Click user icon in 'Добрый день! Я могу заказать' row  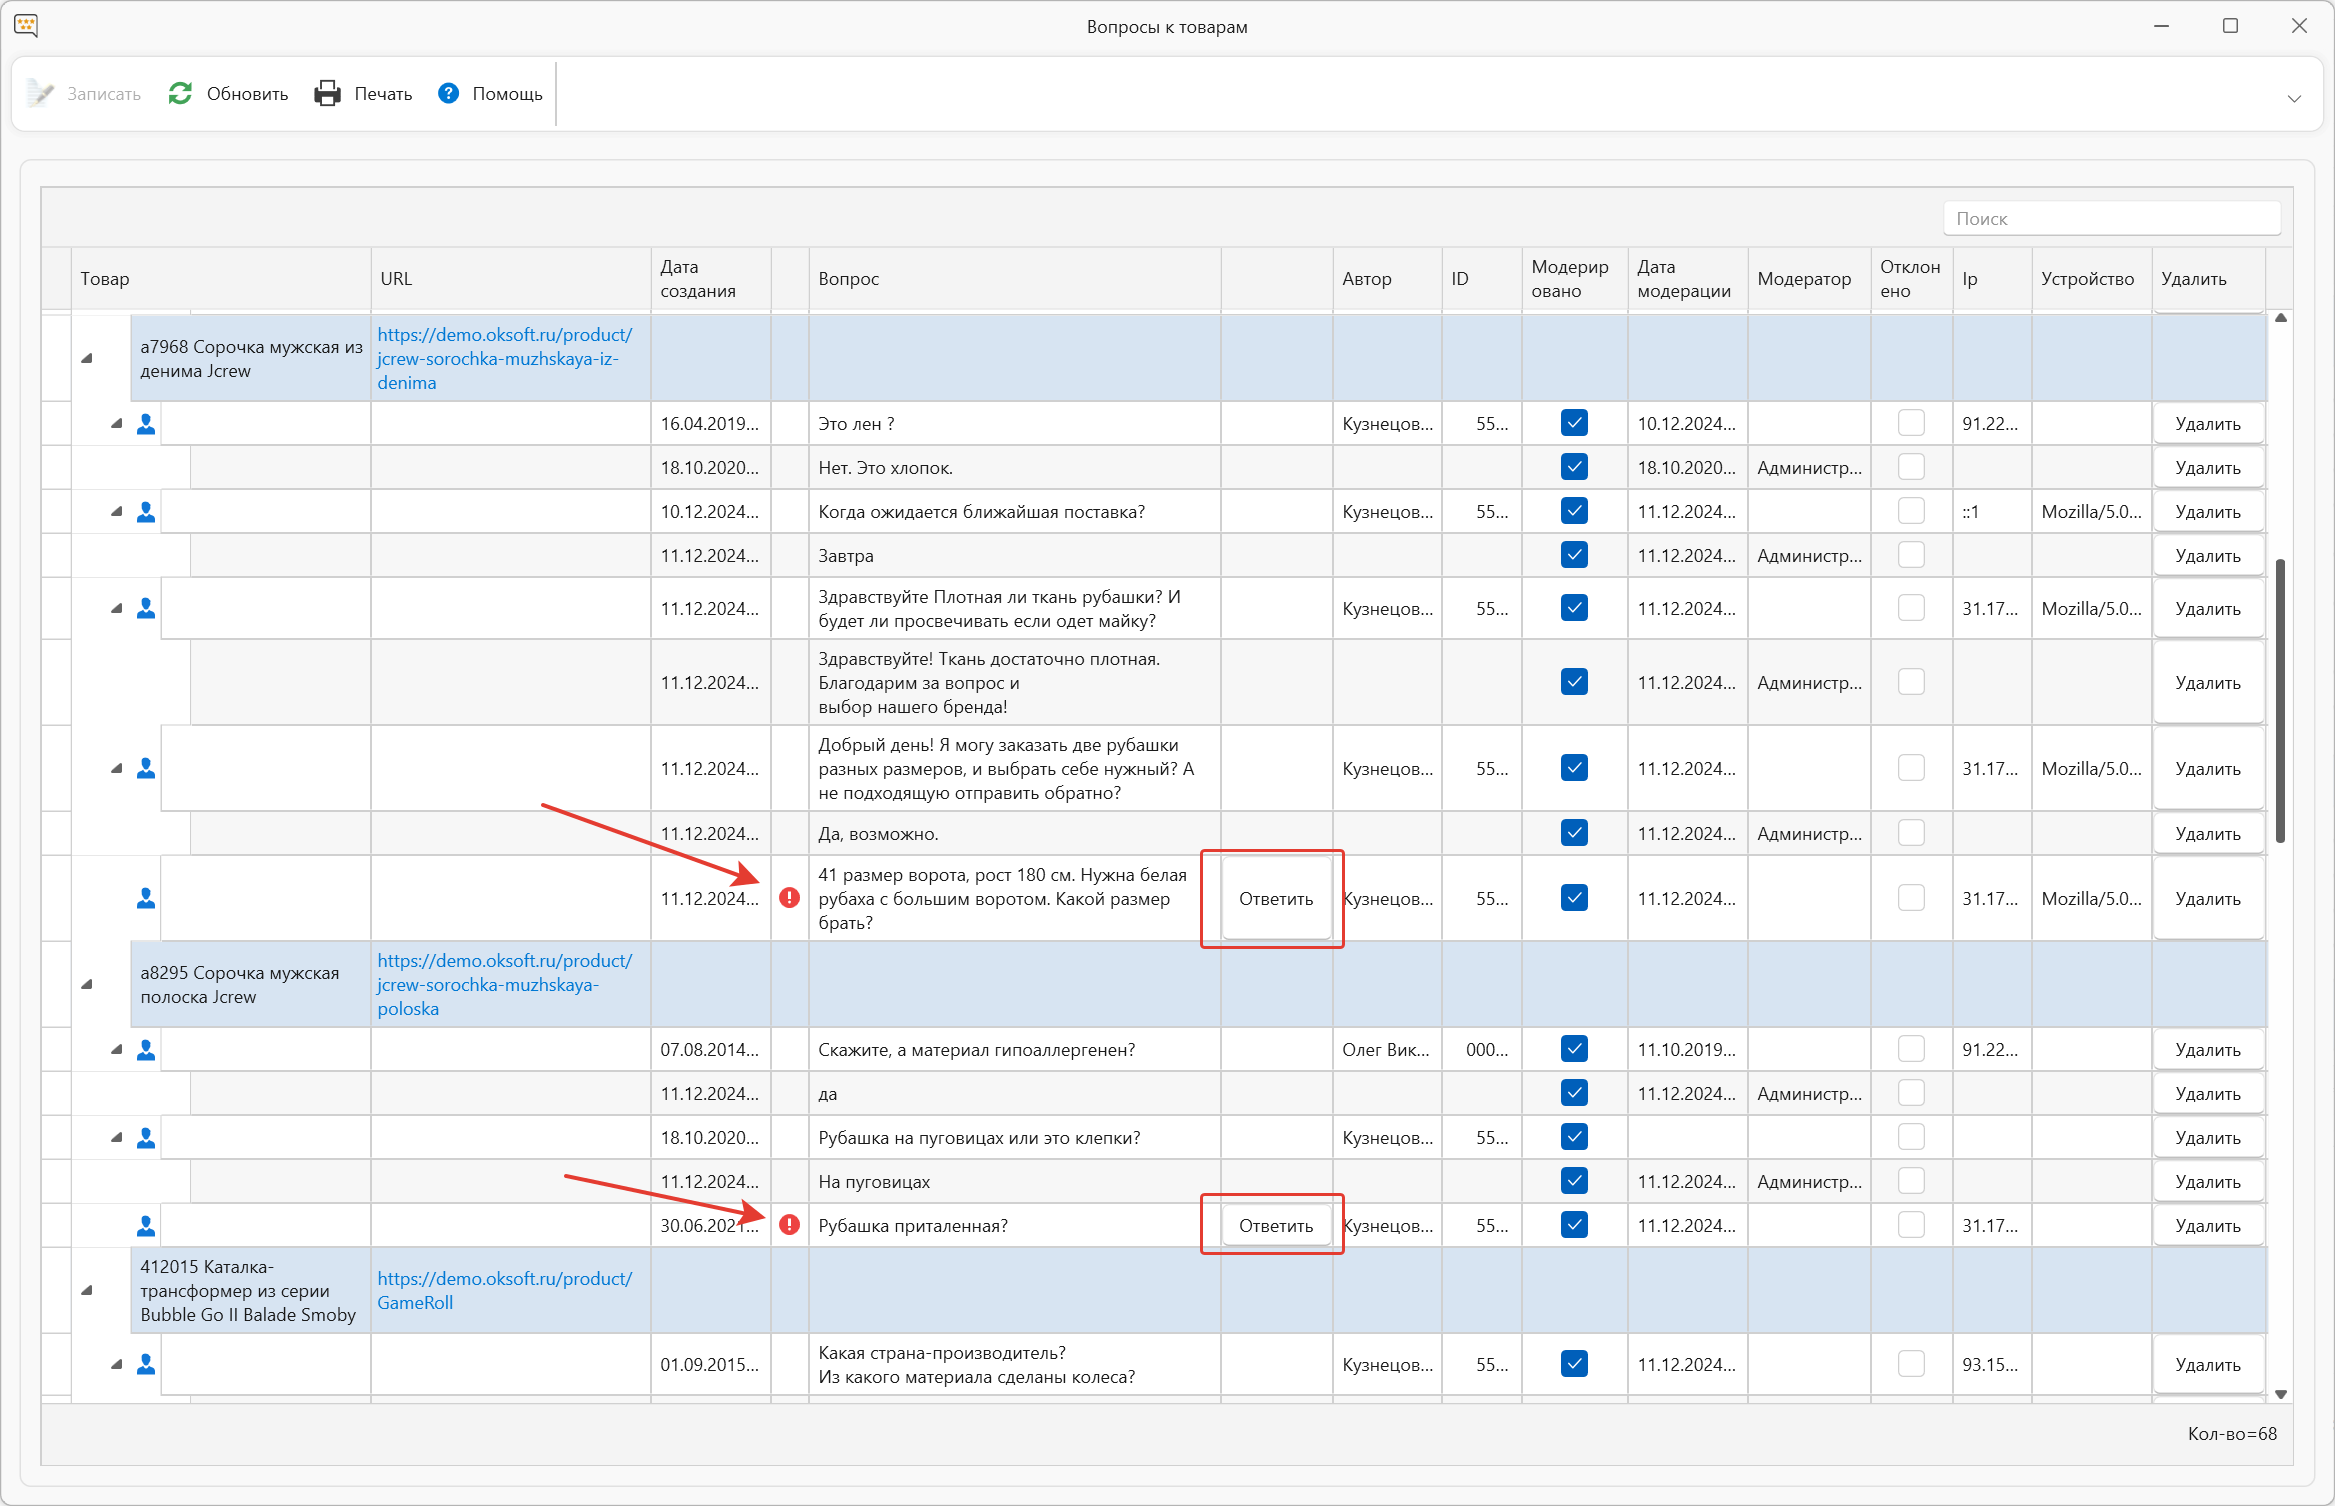(x=146, y=768)
